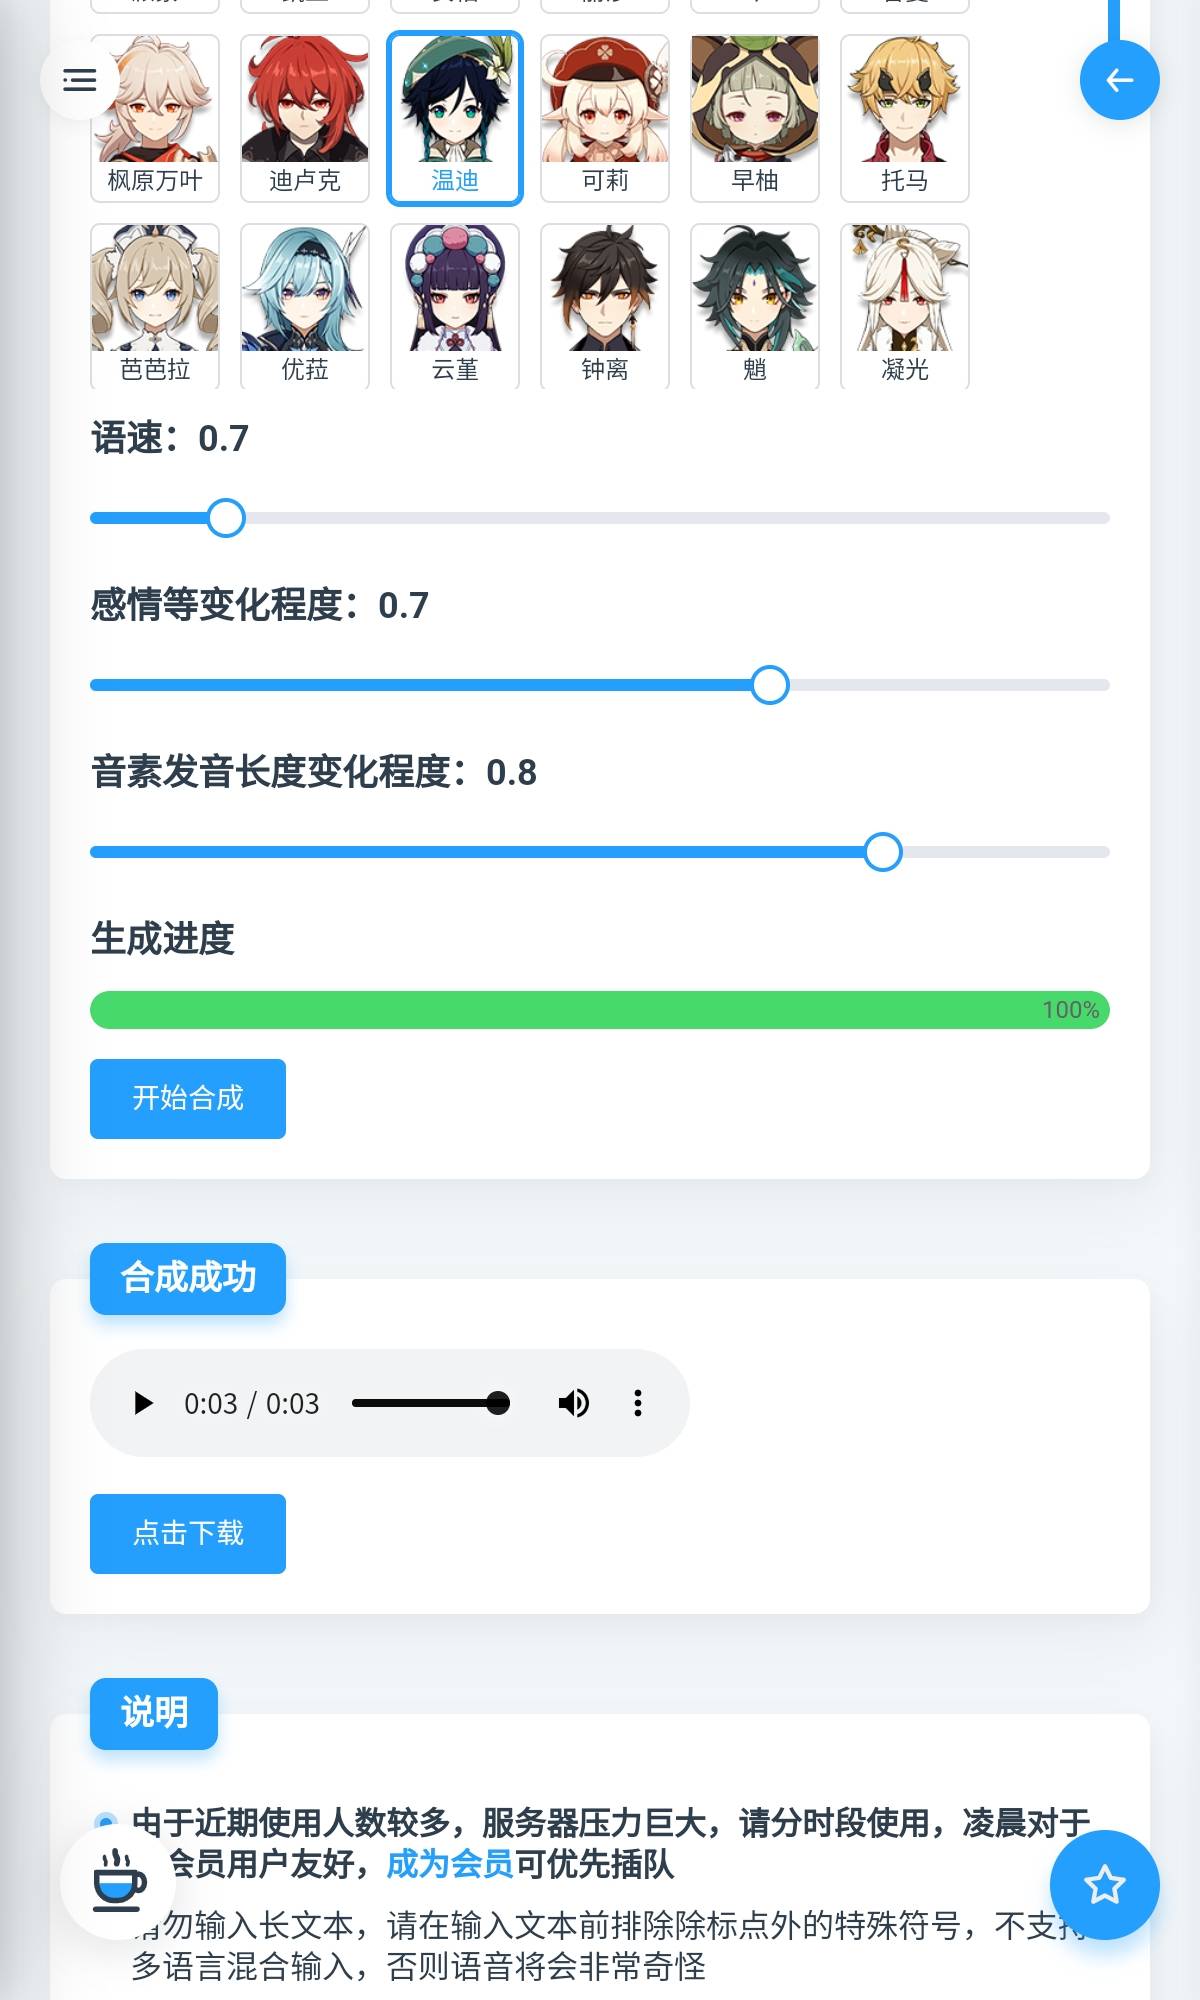Pick the 钟离 character avatar

605,305
